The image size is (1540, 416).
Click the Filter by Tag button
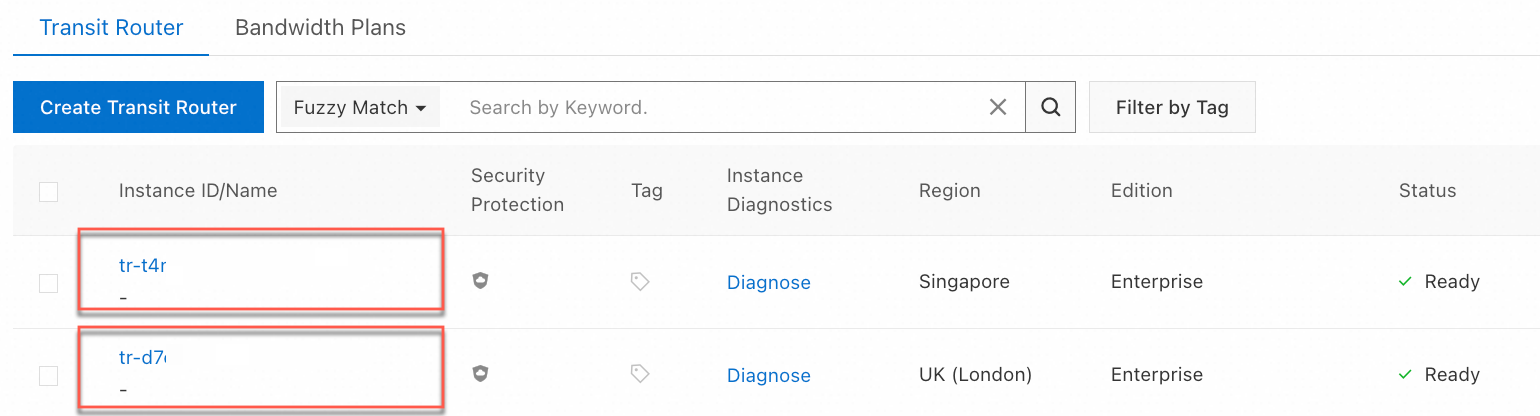tap(1172, 107)
